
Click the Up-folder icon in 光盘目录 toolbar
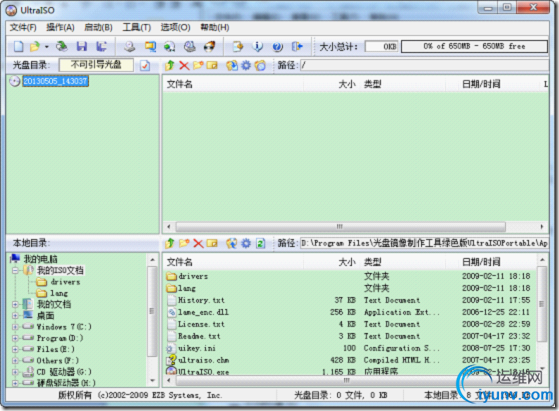pos(170,65)
